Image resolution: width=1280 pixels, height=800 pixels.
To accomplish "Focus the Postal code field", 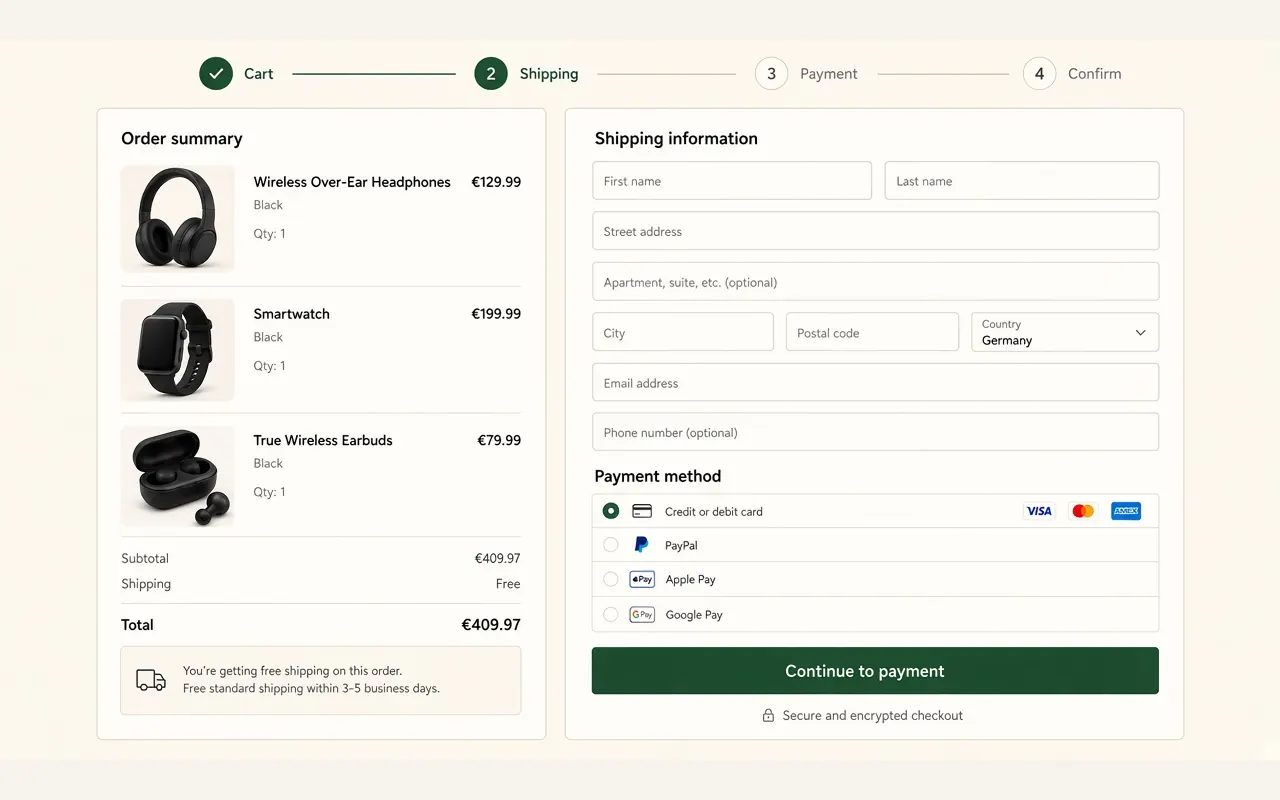I will point(872,332).
